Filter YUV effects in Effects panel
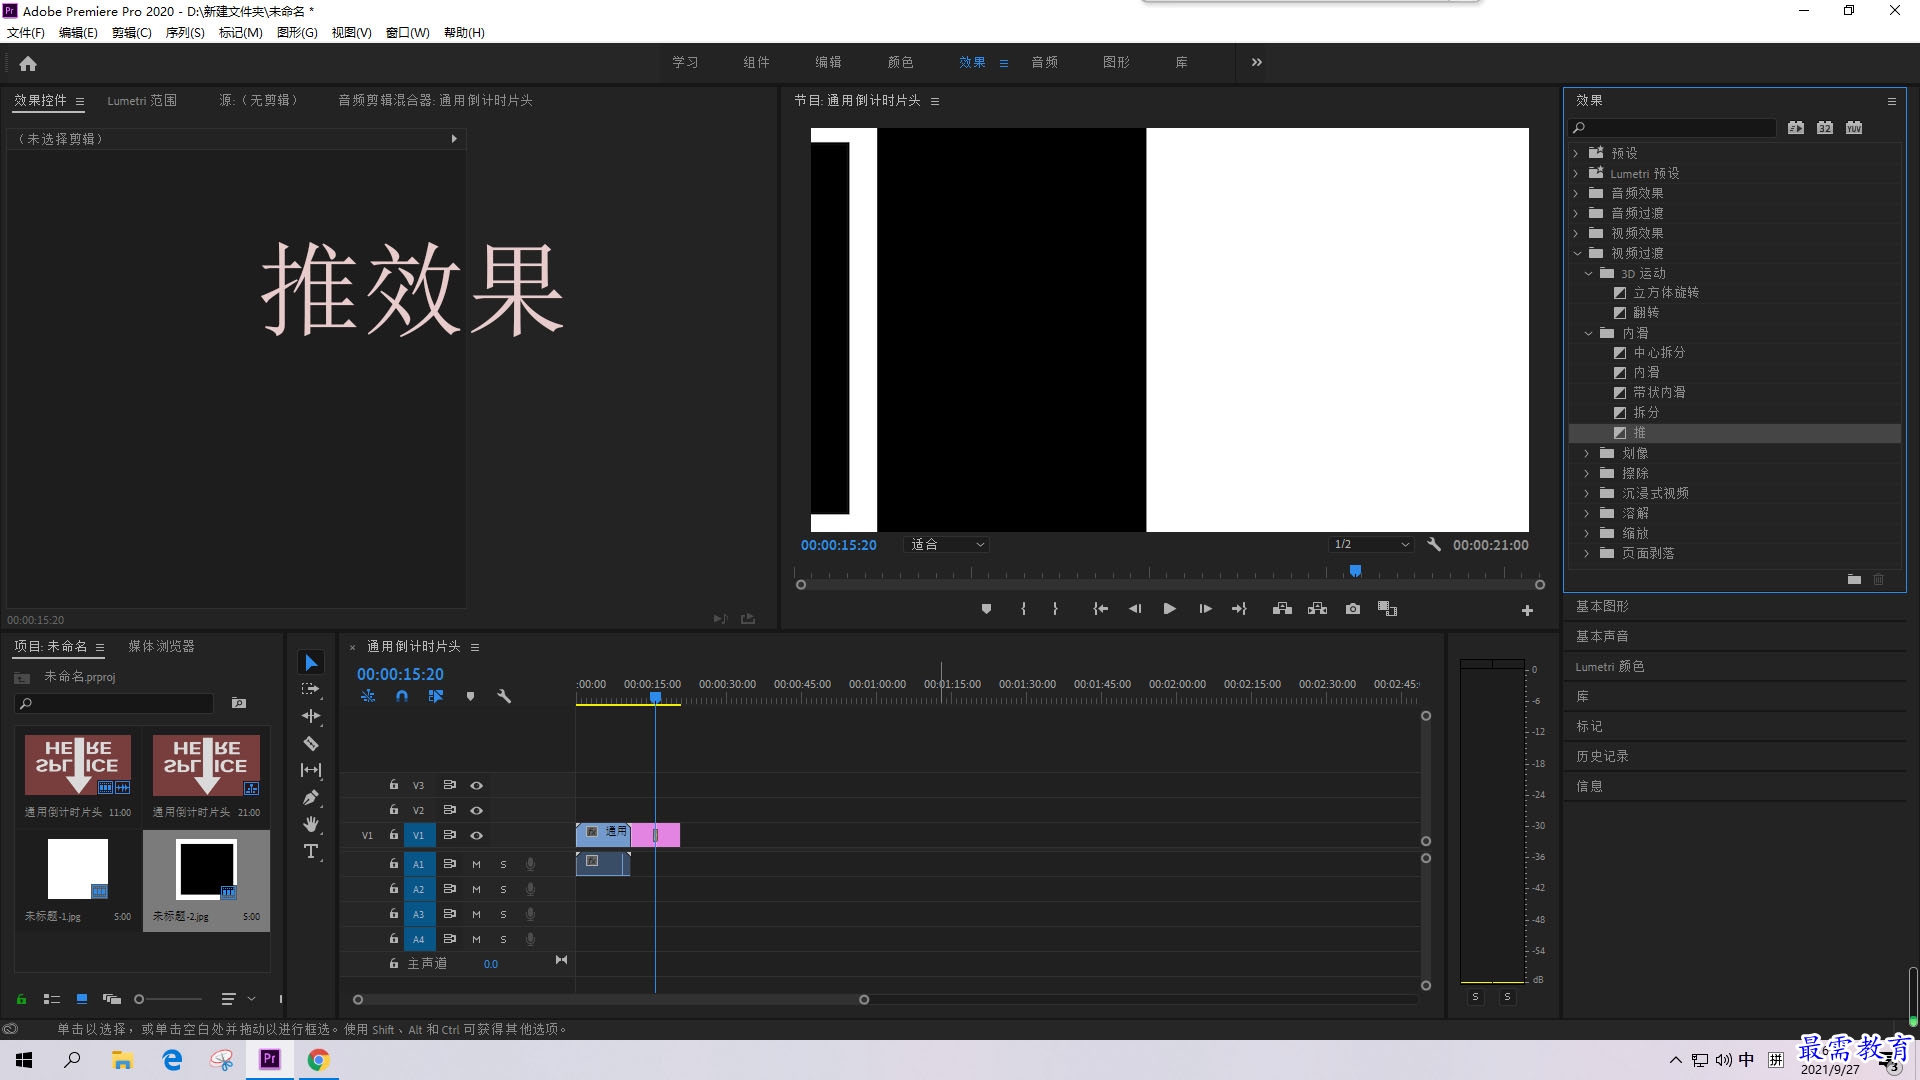Screen dimensions: 1920x1080 1854,128
